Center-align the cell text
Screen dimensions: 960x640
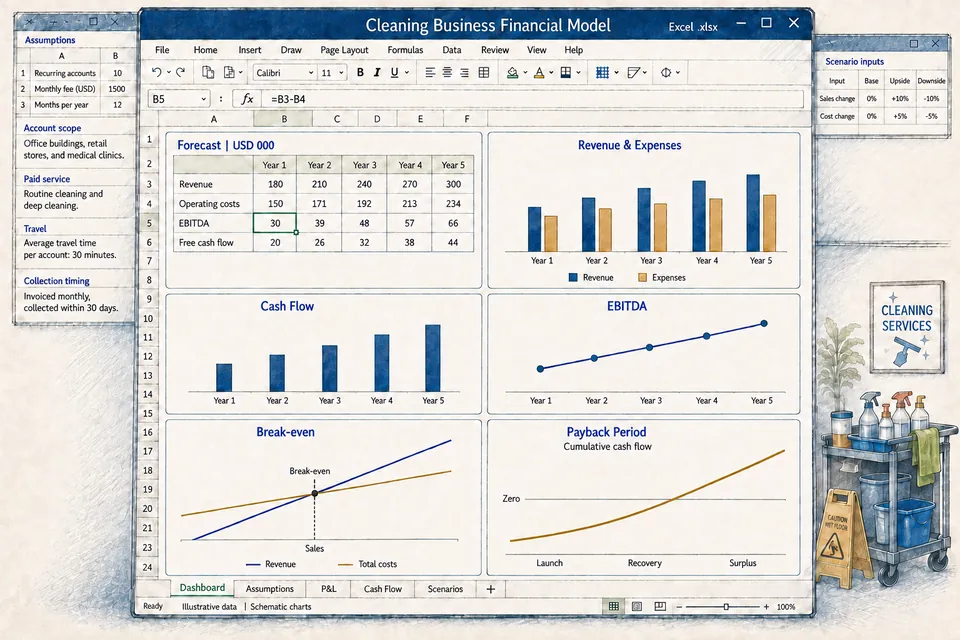448,72
